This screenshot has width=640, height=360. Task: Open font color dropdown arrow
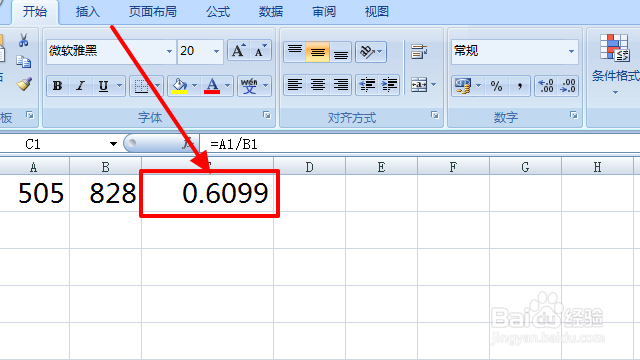click(228, 86)
